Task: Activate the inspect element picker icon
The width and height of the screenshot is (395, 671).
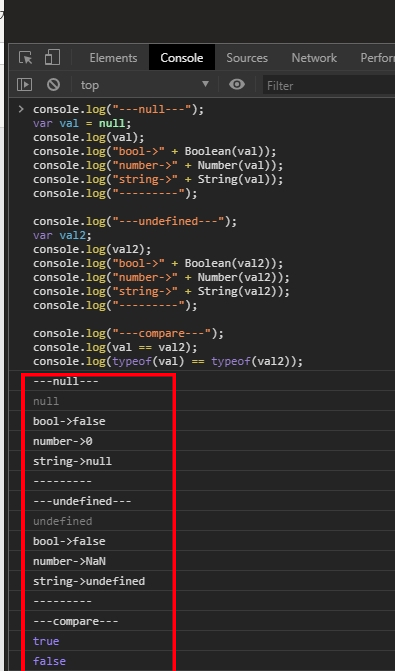Action: click(26, 57)
